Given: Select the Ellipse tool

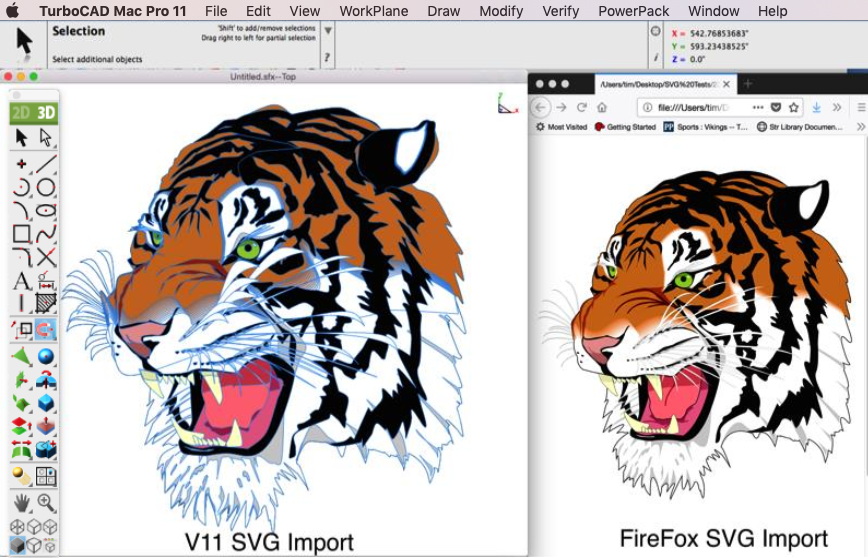Looking at the screenshot, I should [45, 211].
